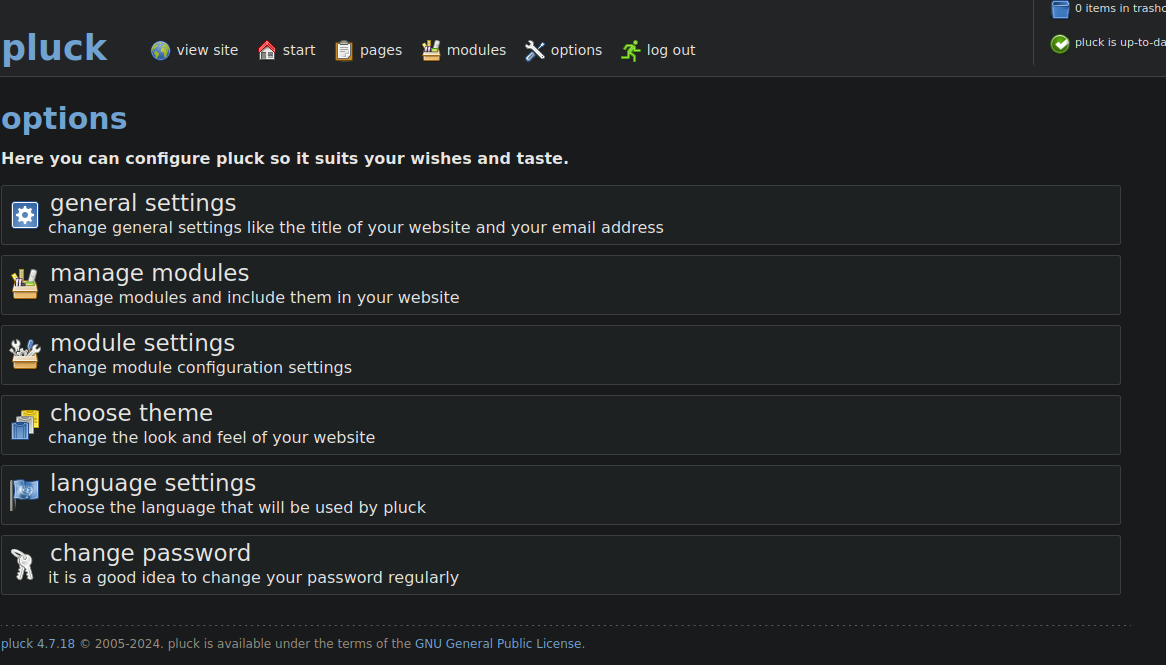Viewport: 1166px width, 665px height.
Task: Open the pages menu item
Action: 381,51
